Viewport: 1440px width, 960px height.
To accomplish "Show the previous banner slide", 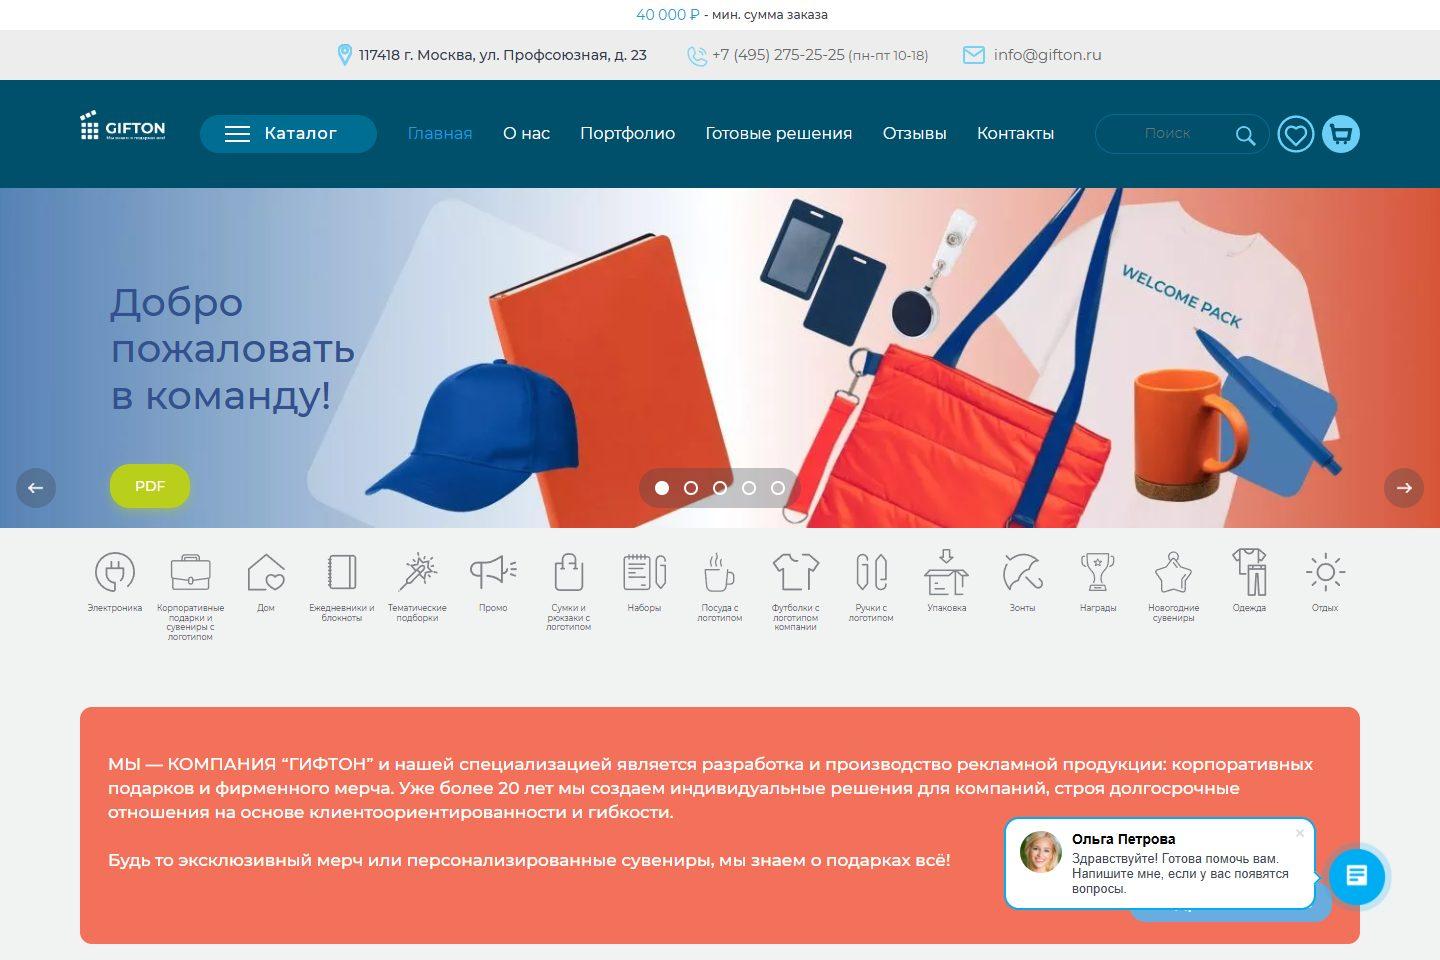I will (x=36, y=488).
